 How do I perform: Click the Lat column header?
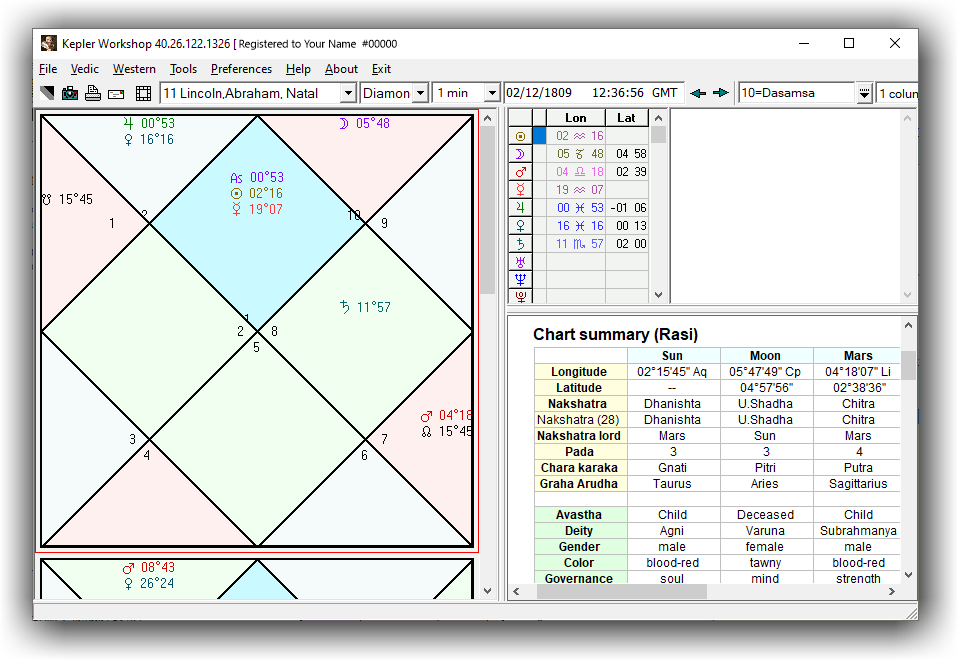point(626,118)
